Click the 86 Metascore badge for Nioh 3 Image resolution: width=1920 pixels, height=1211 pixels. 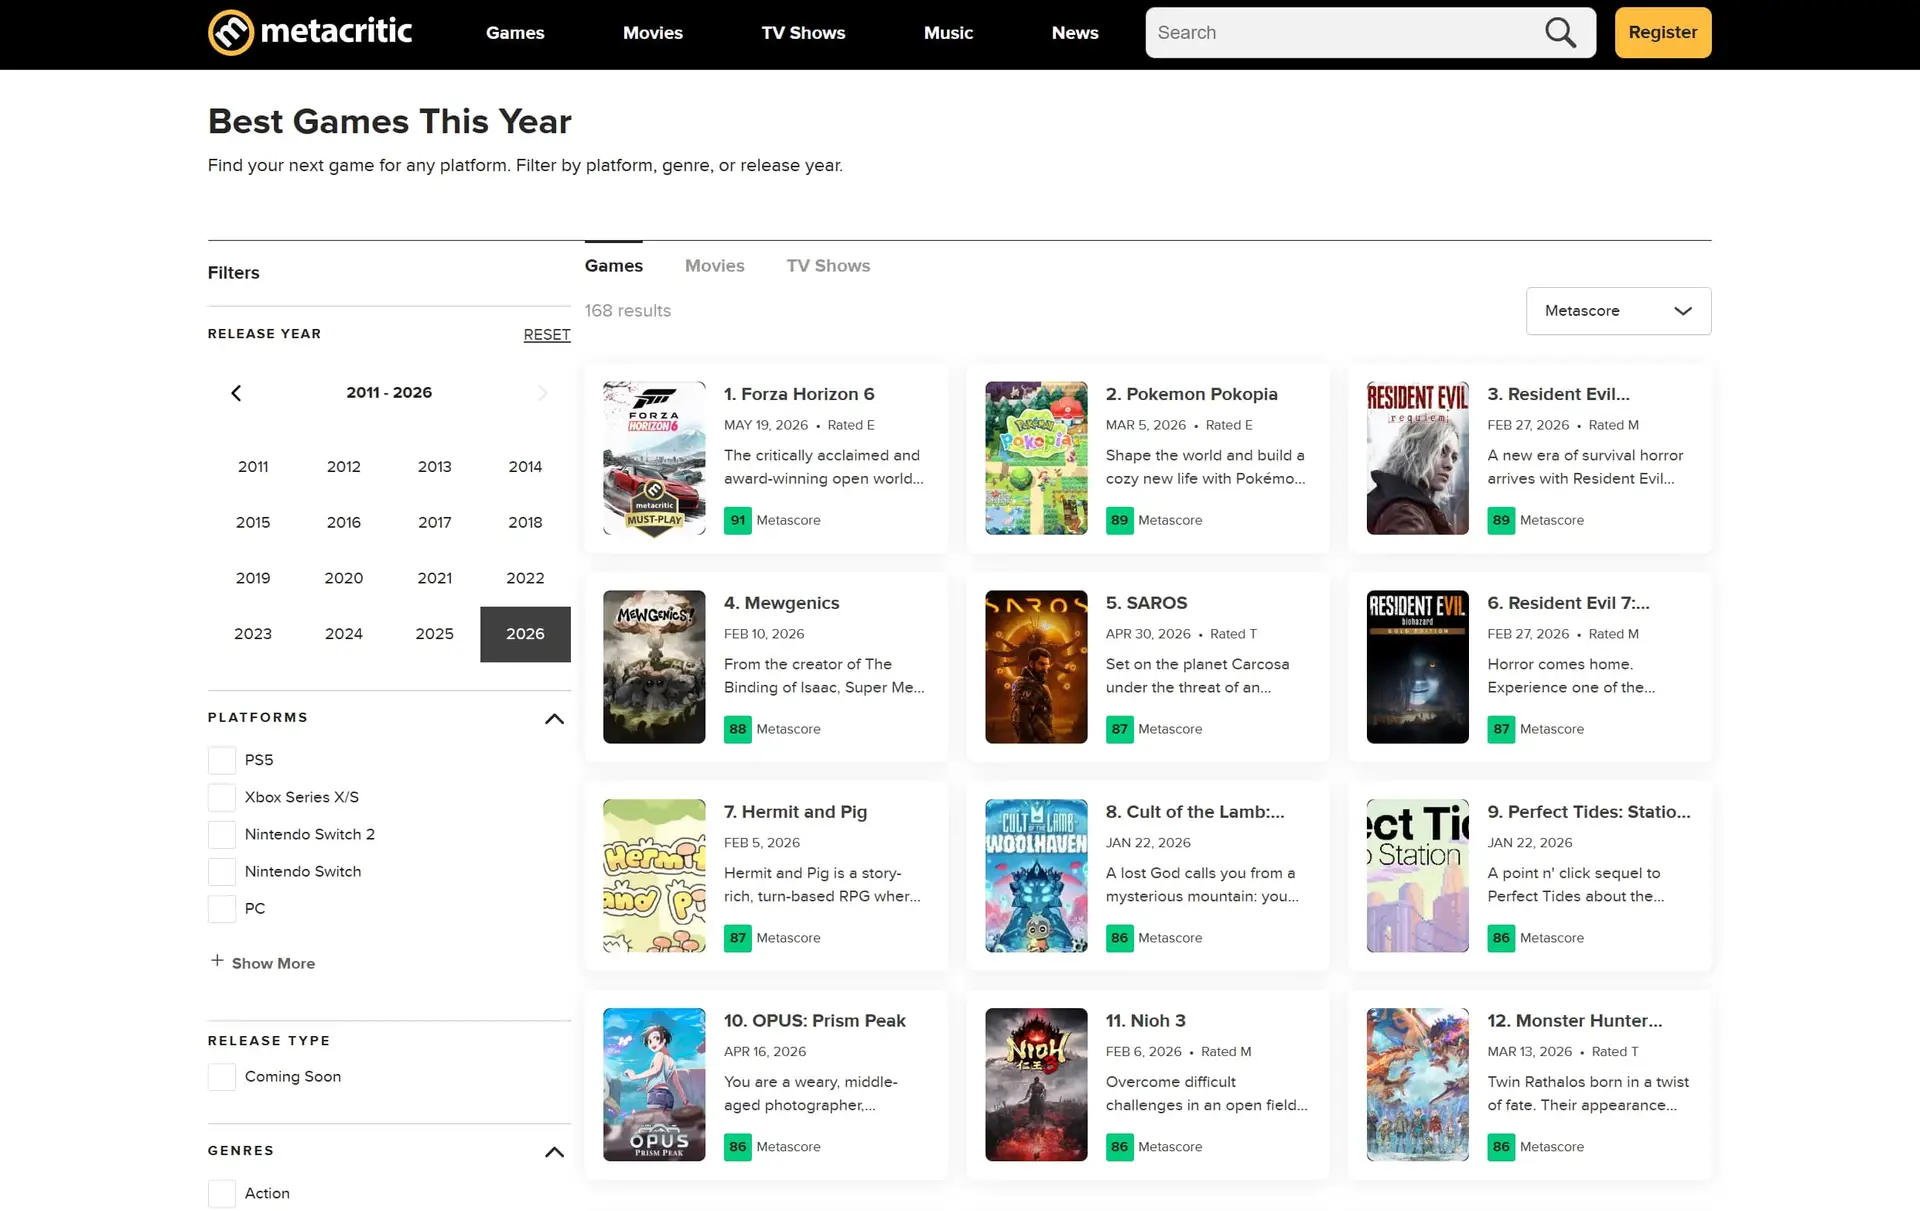click(1119, 1147)
